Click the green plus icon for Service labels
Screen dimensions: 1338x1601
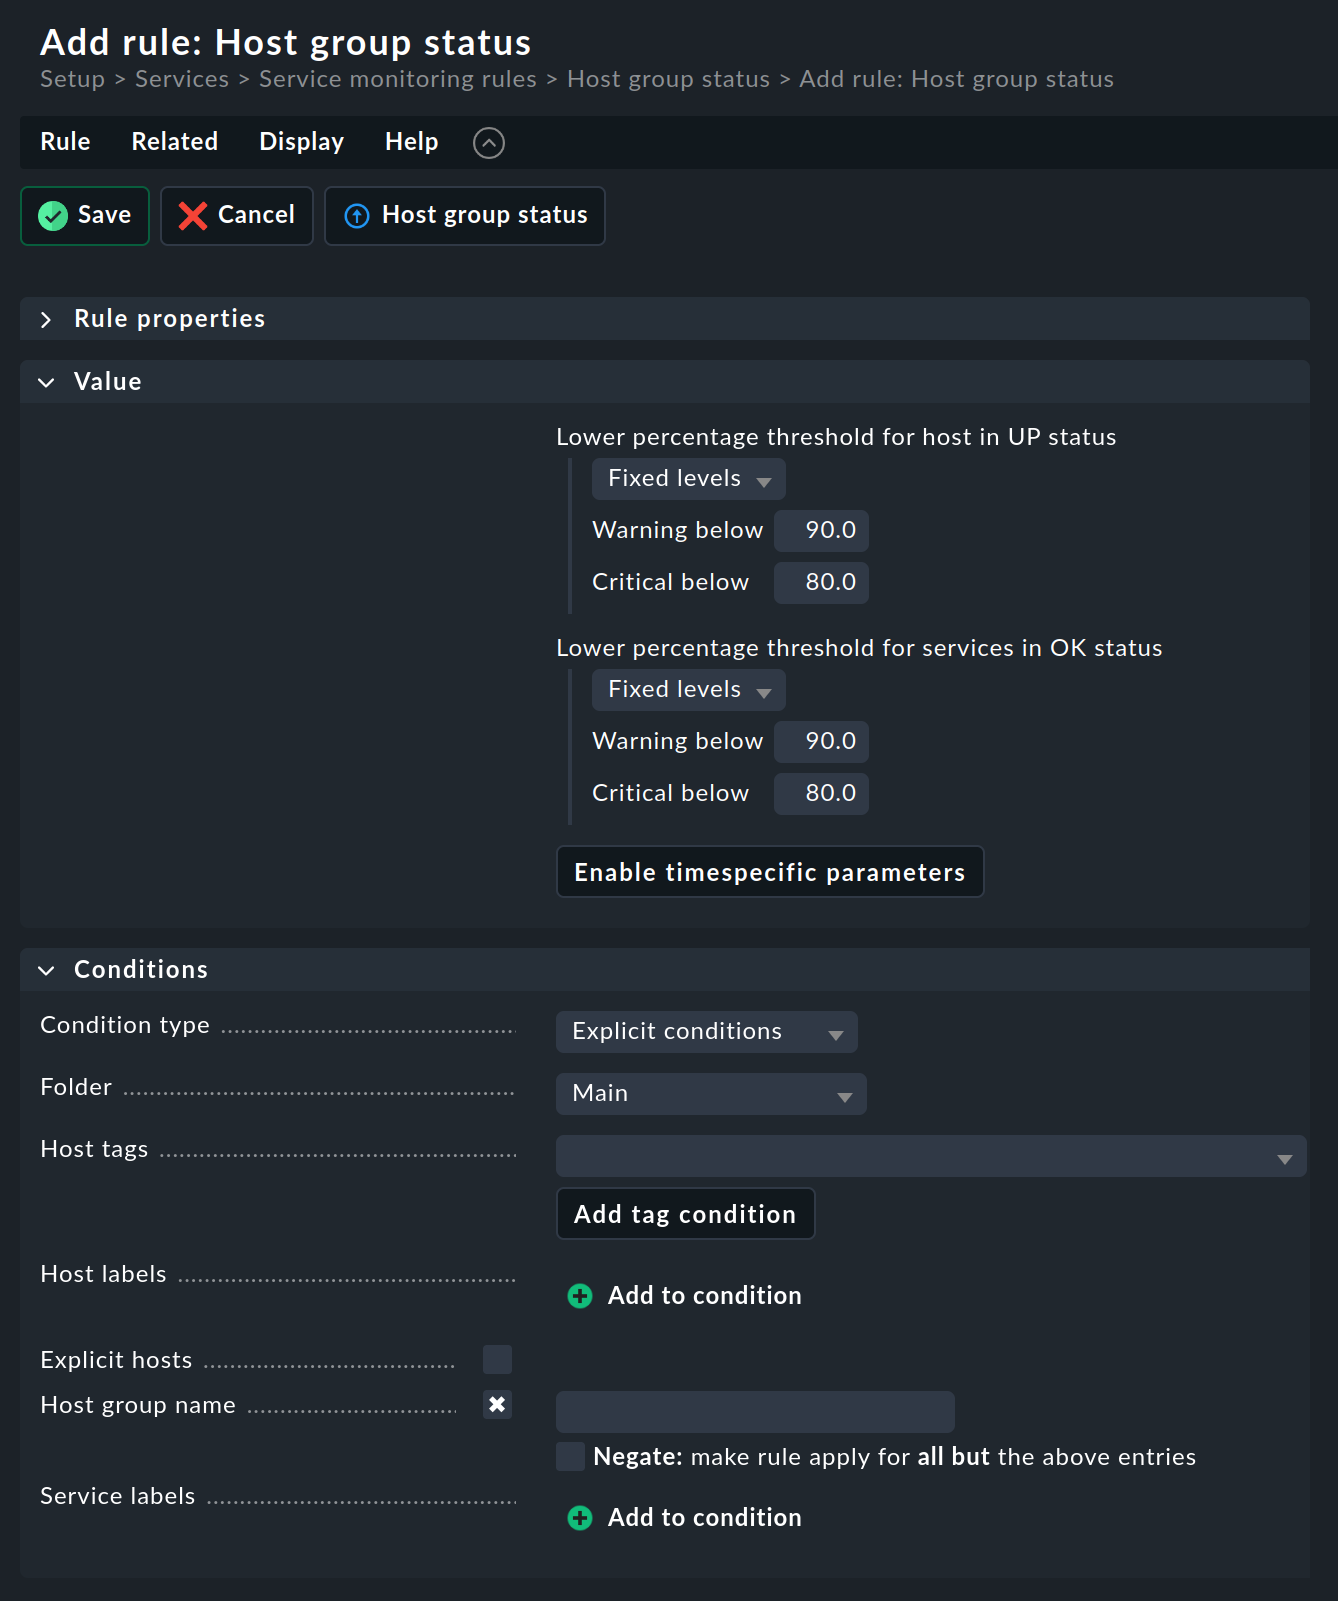580,1518
